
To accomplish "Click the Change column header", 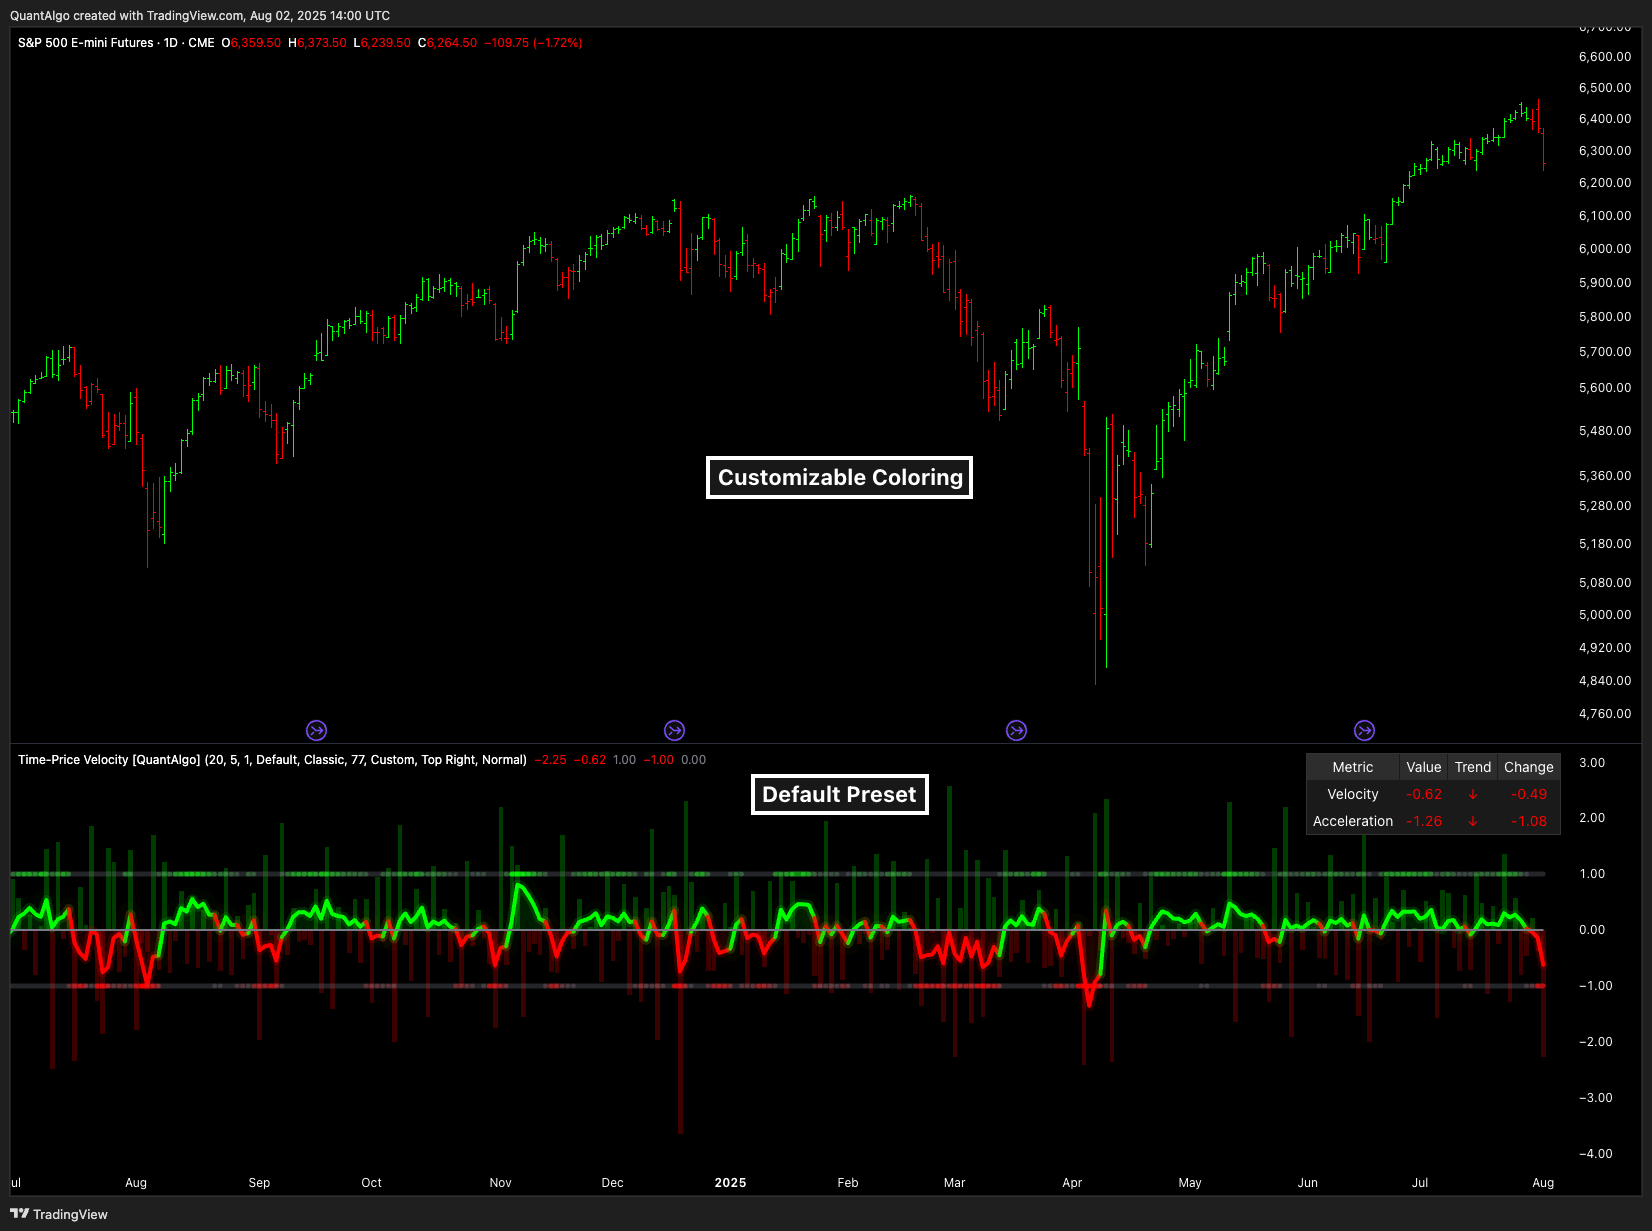I will (x=1529, y=767).
